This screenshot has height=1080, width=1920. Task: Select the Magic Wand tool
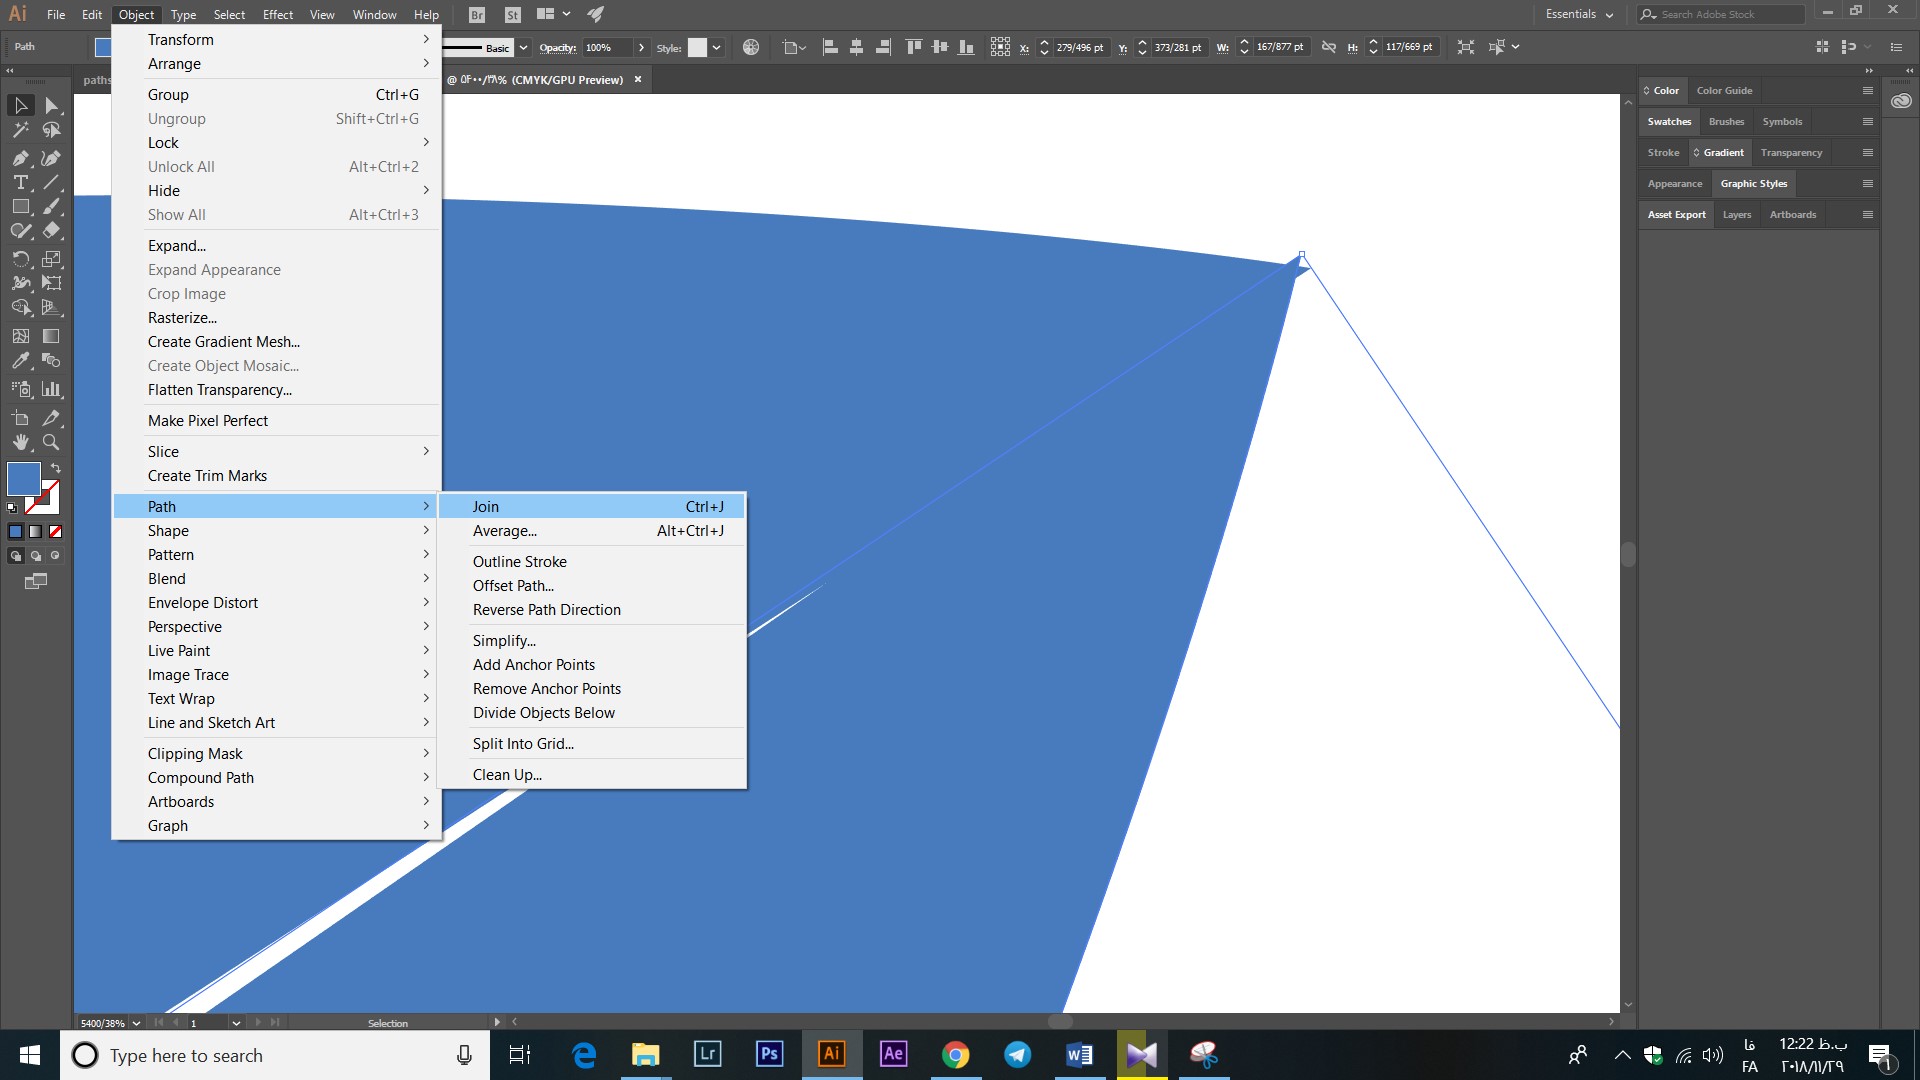pos(20,130)
